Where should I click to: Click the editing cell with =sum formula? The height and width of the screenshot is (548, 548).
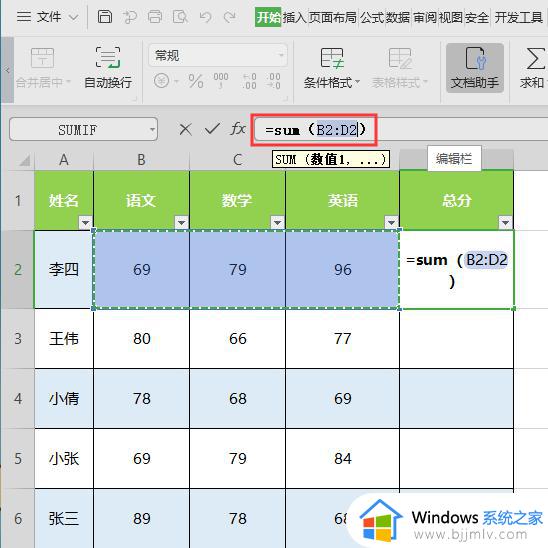(456, 269)
